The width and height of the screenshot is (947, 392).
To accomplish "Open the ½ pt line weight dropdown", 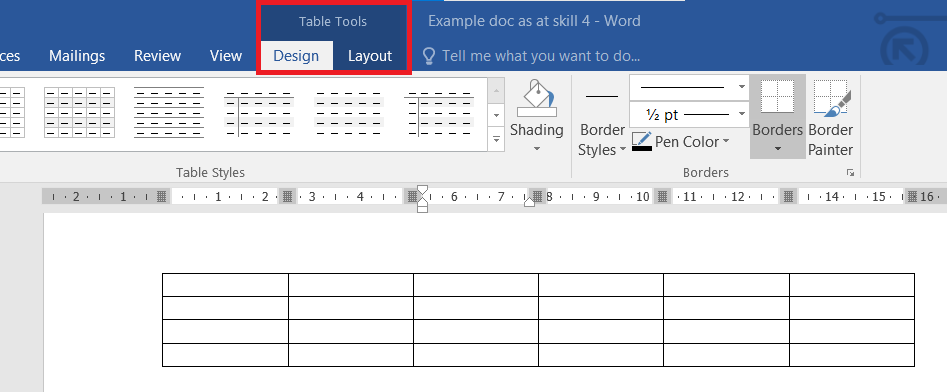I will click(689, 115).
